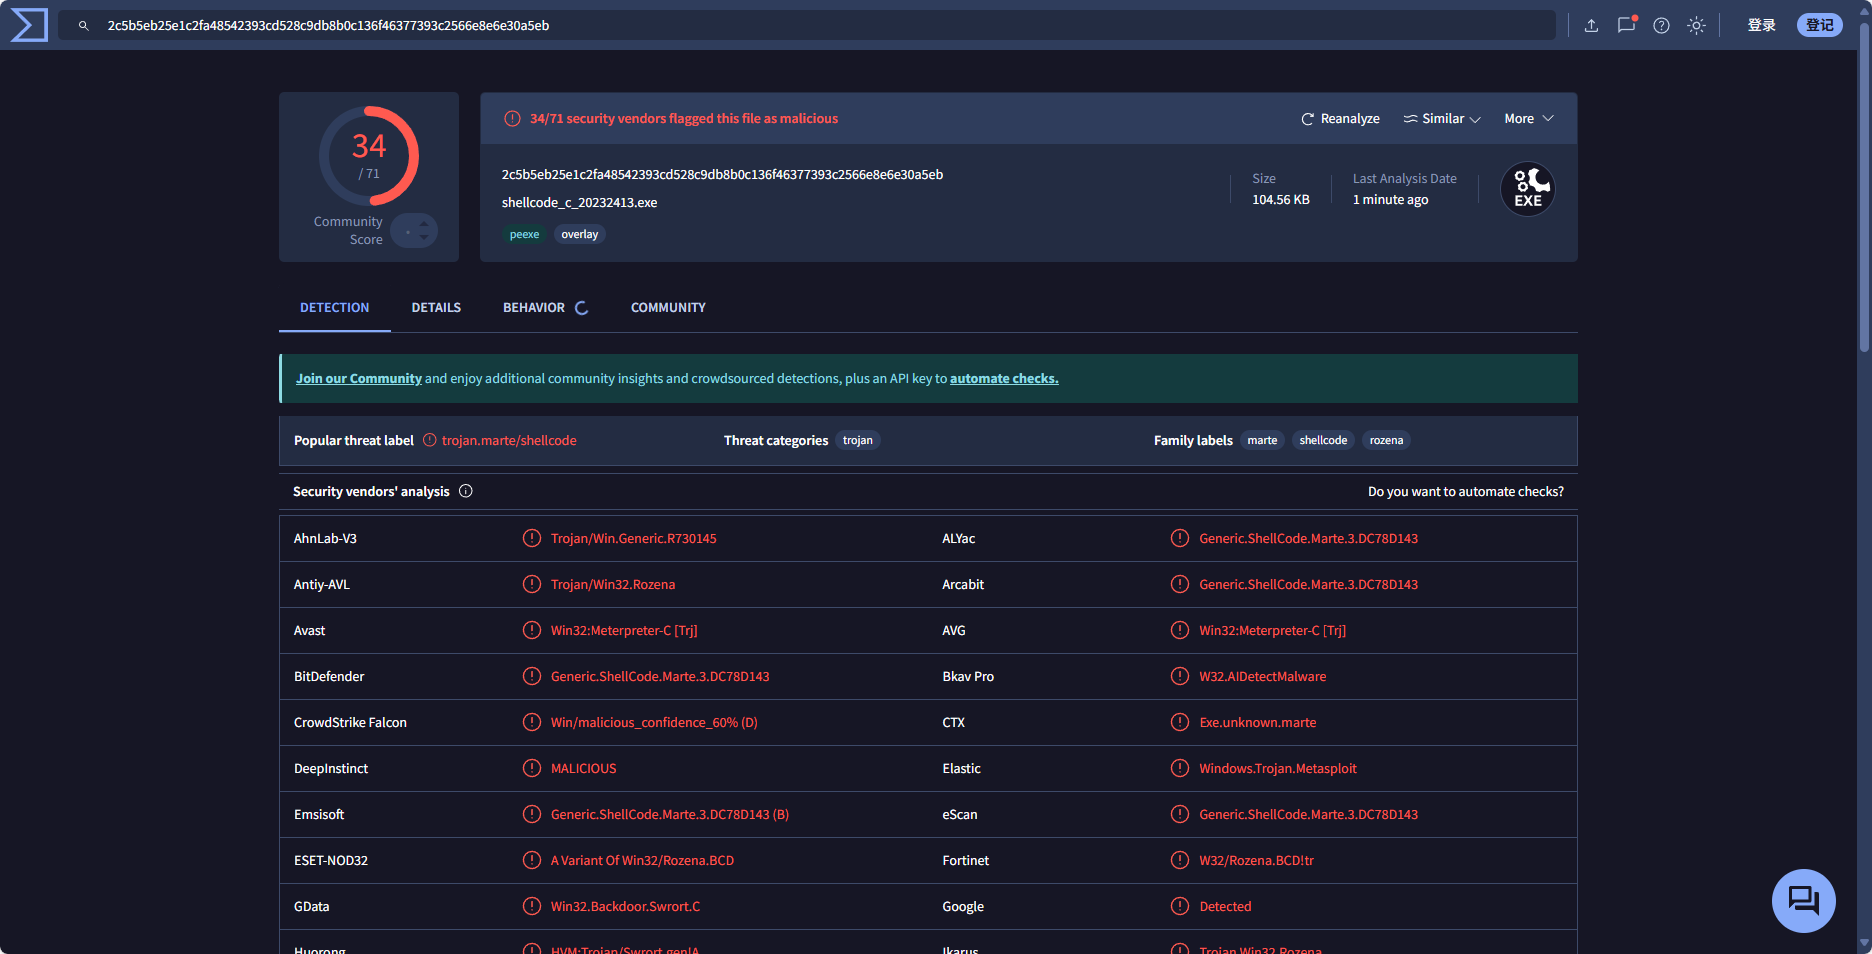The image size is (1872, 954).
Task: Click the loading spinner on the Behavior tab
Action: coord(581,308)
